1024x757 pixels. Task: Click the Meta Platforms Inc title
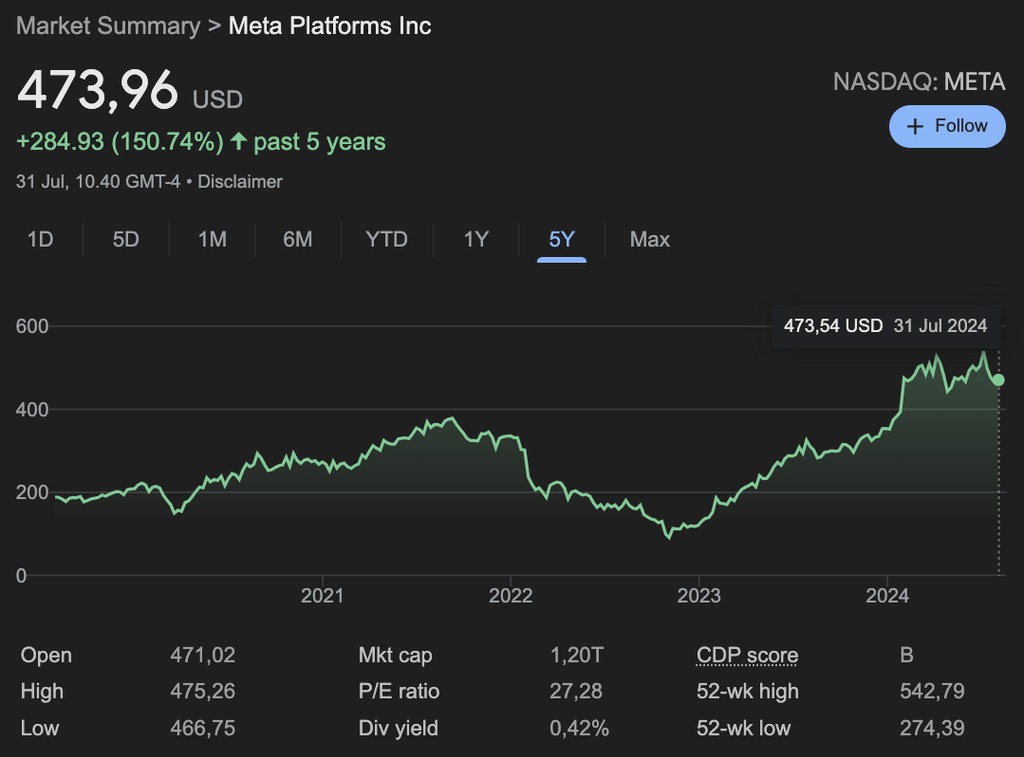pos(330,26)
